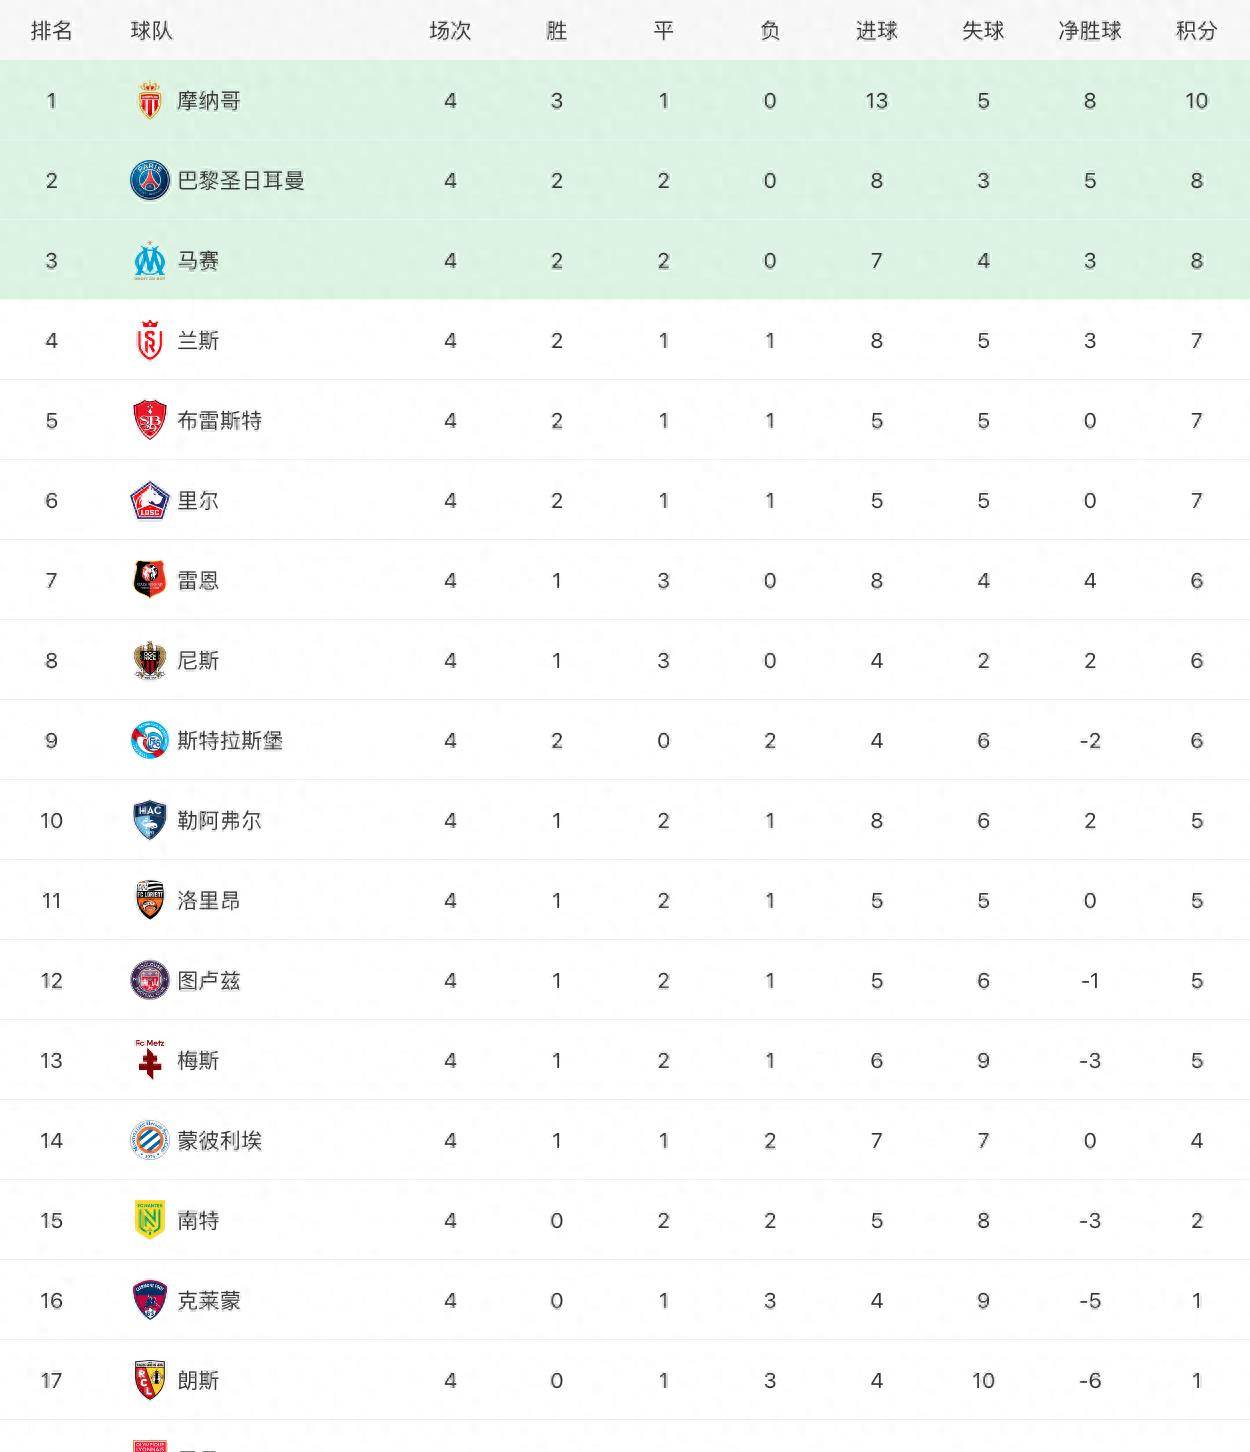Sort by the 积分 points column header
Viewport: 1250px width, 1452px height.
click(1196, 31)
